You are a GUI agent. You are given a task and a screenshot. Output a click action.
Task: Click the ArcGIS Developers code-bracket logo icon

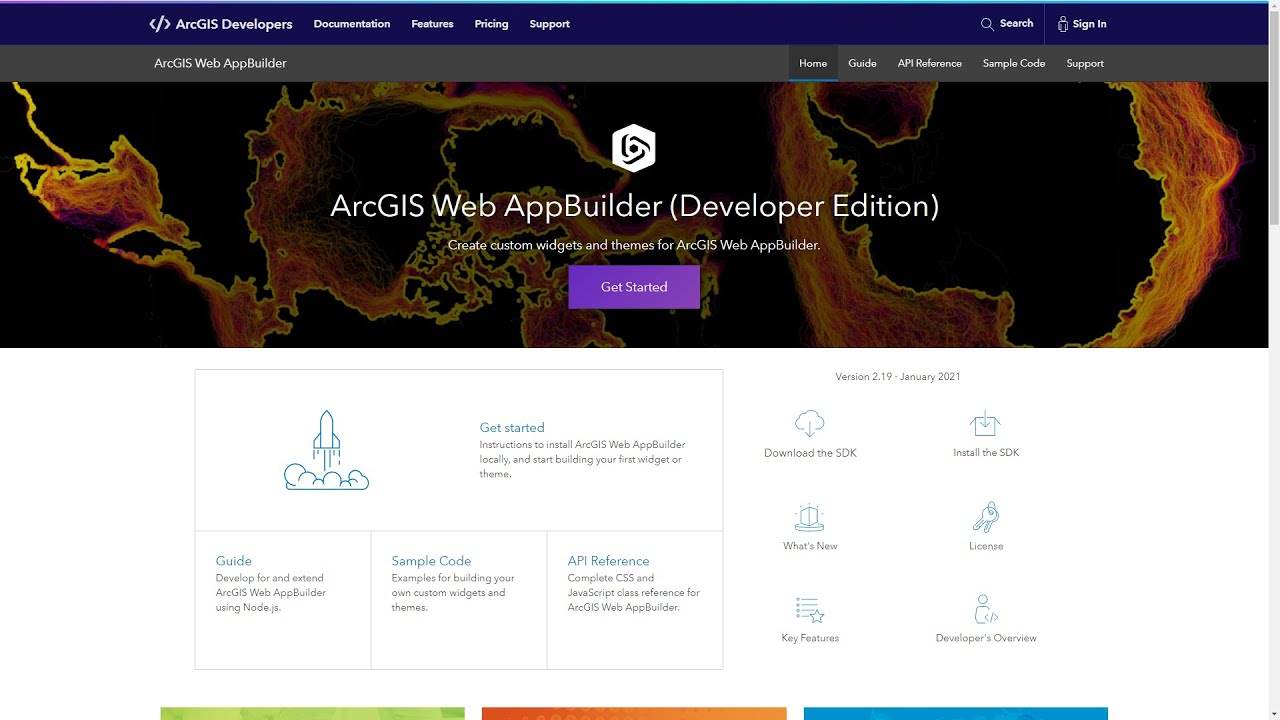click(x=159, y=24)
